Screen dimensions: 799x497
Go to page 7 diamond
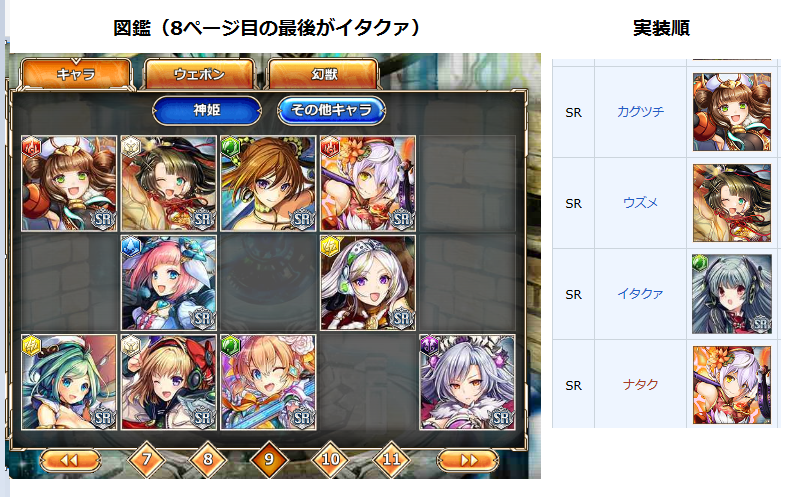click(146, 460)
